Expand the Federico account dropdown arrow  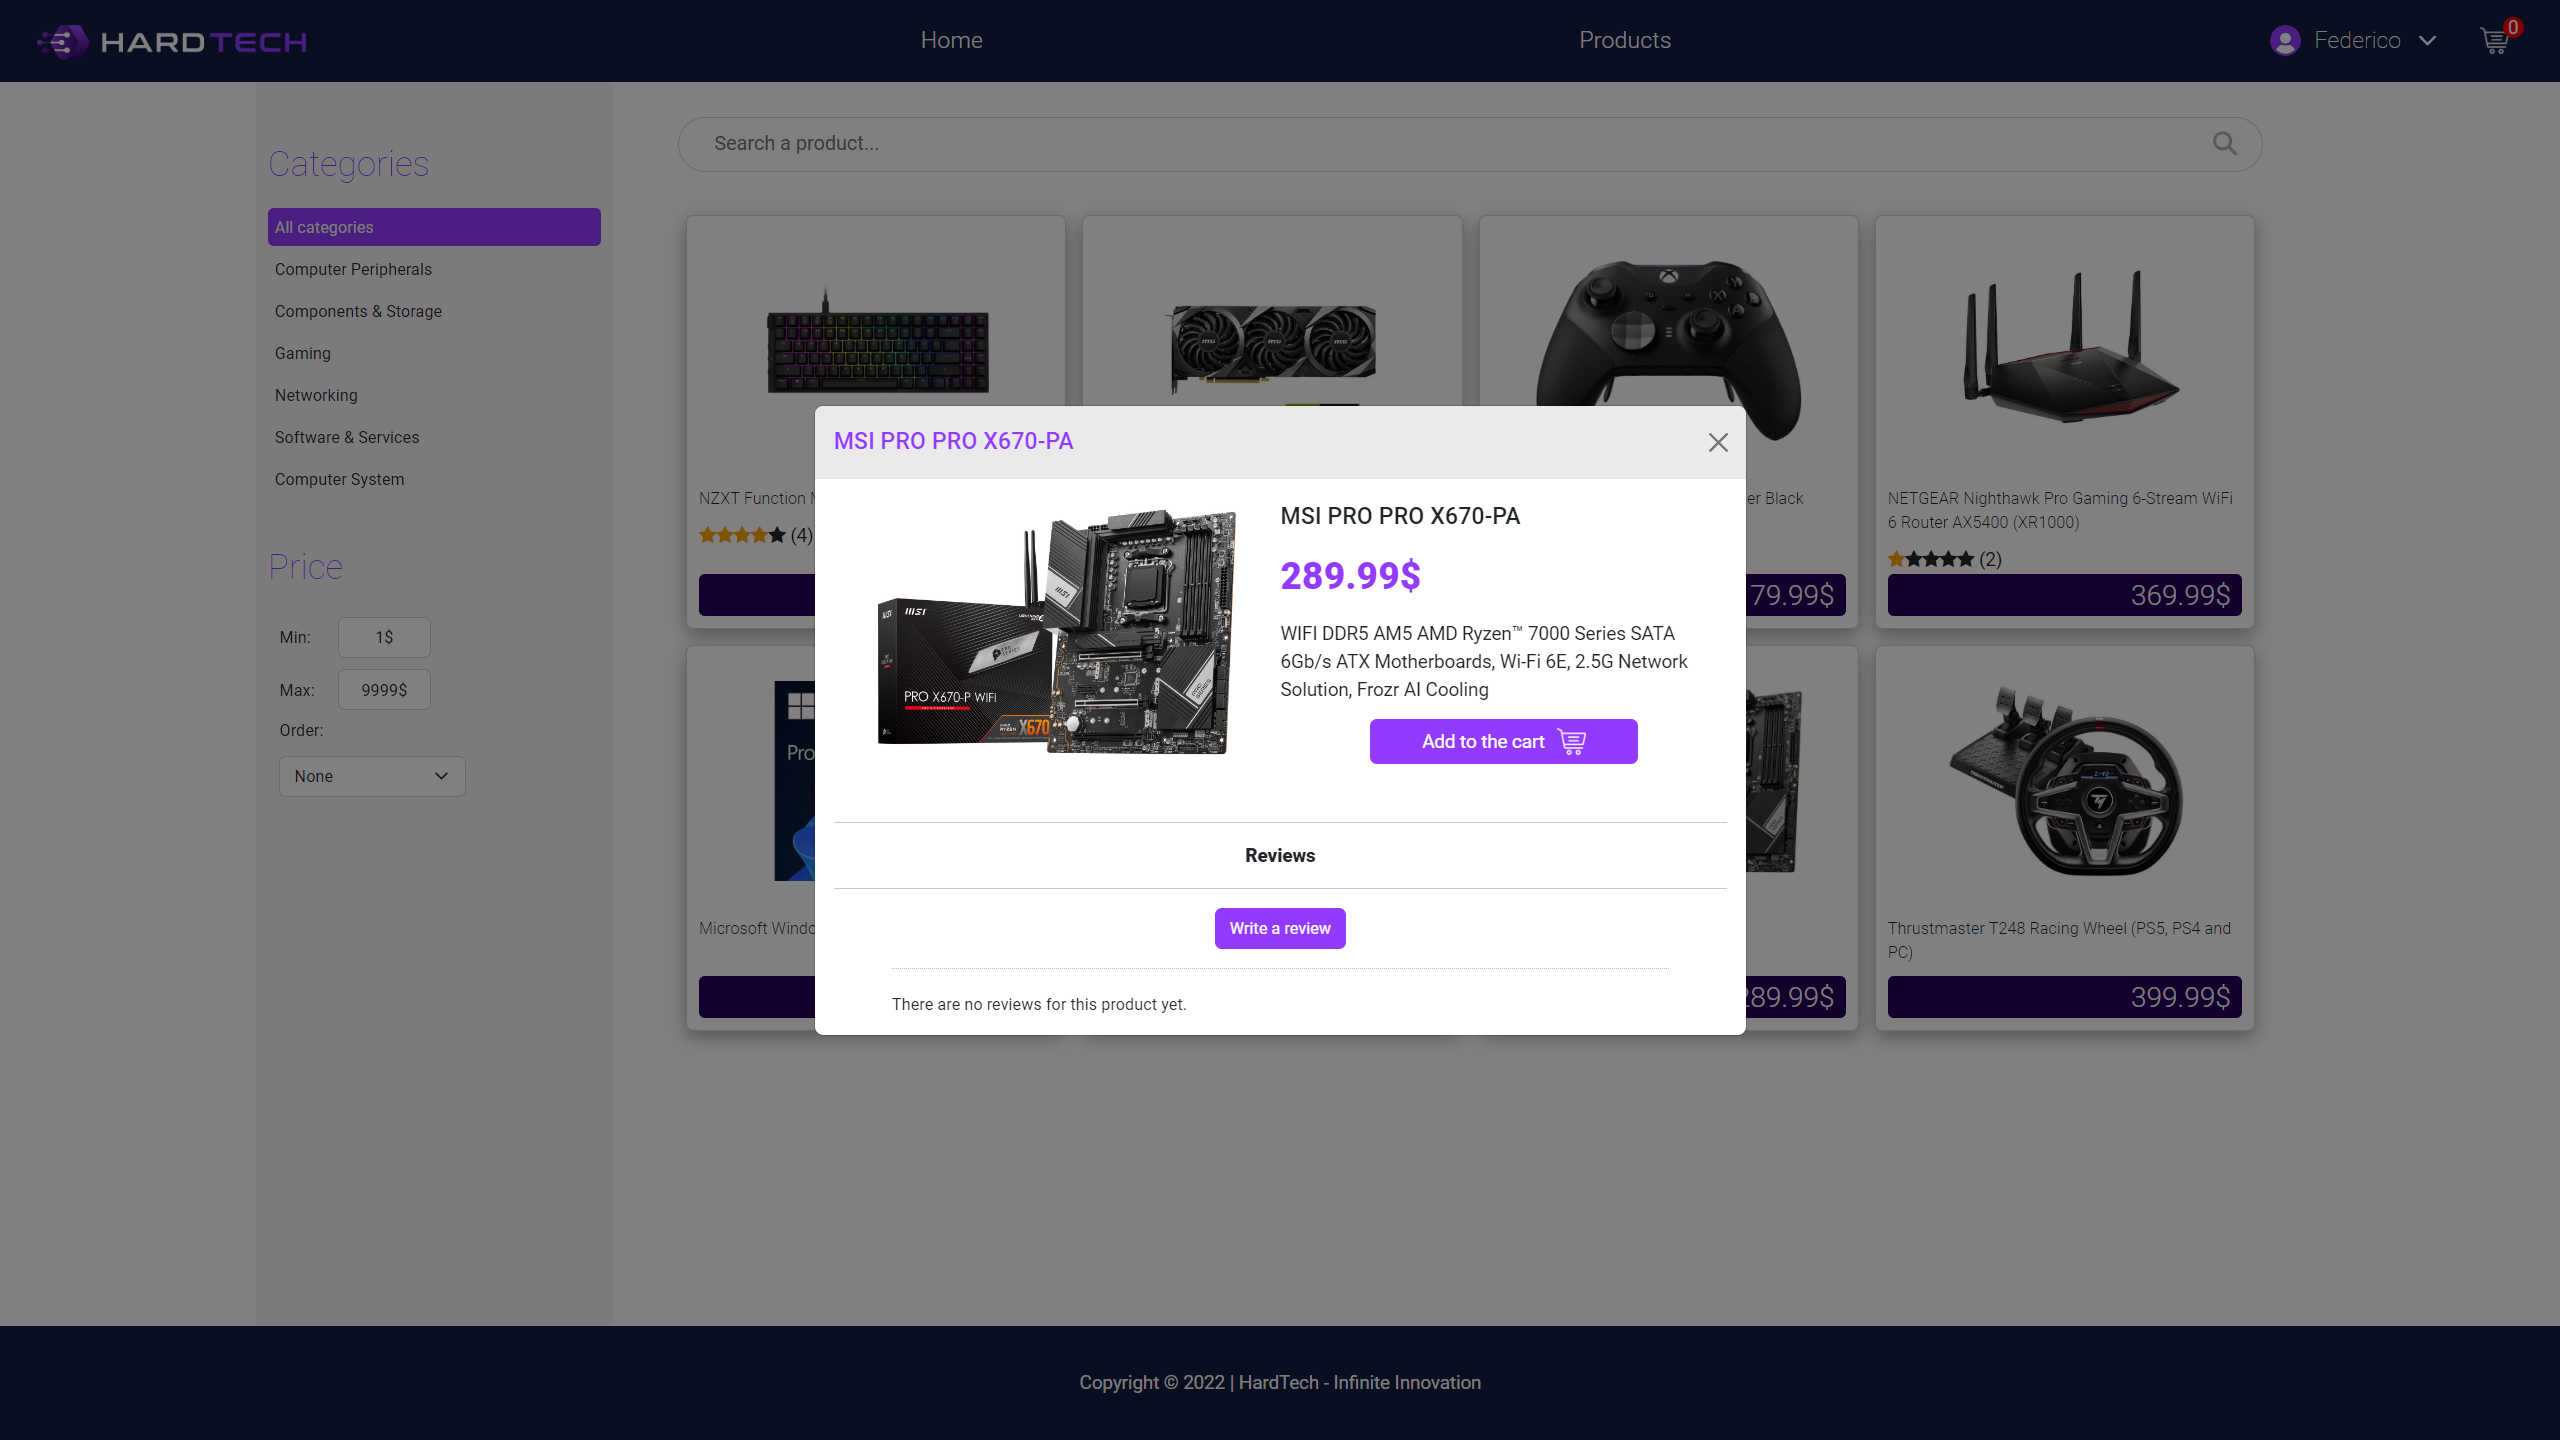pos(2427,41)
